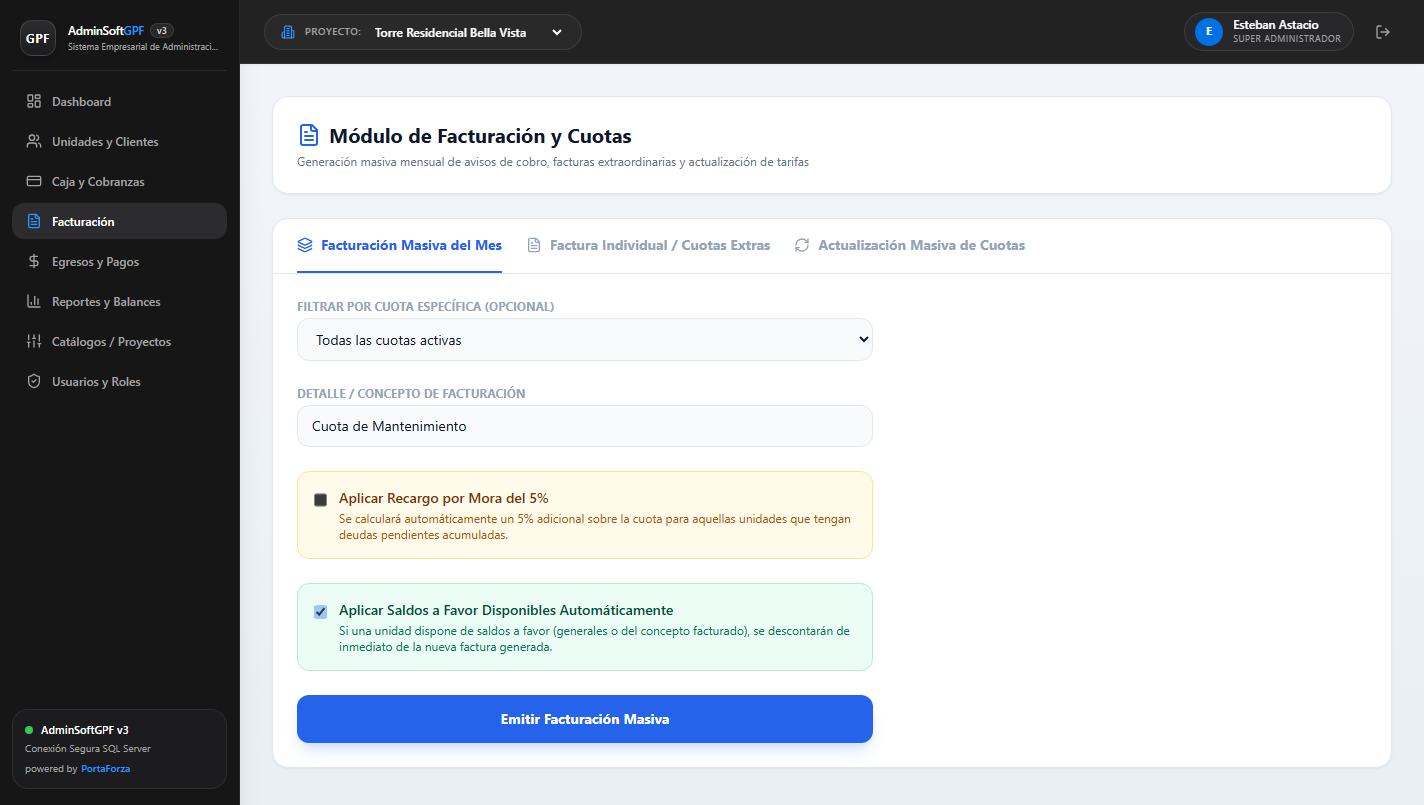Screen dimensions: 1424x805
Task: Click the Facturación document icon in sidebar
Action: [34, 221]
